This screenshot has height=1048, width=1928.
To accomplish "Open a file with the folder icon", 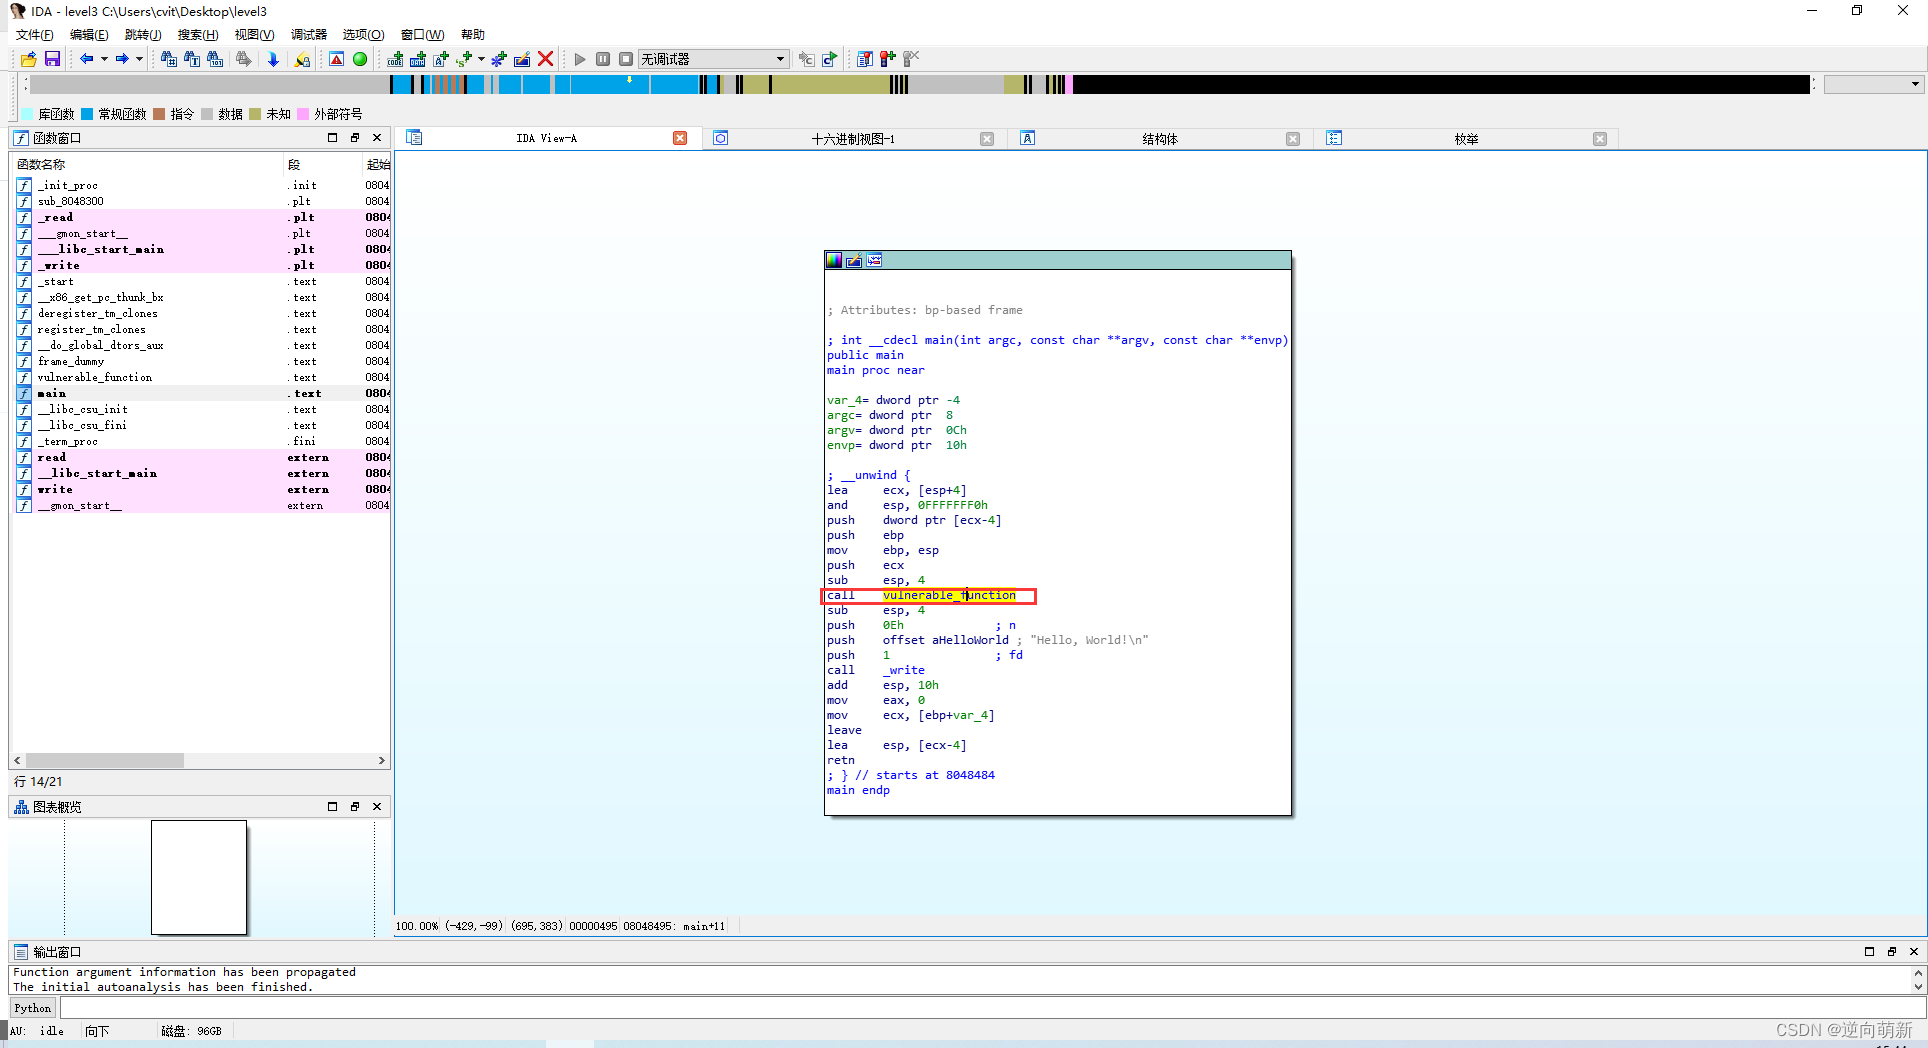I will click(28, 59).
